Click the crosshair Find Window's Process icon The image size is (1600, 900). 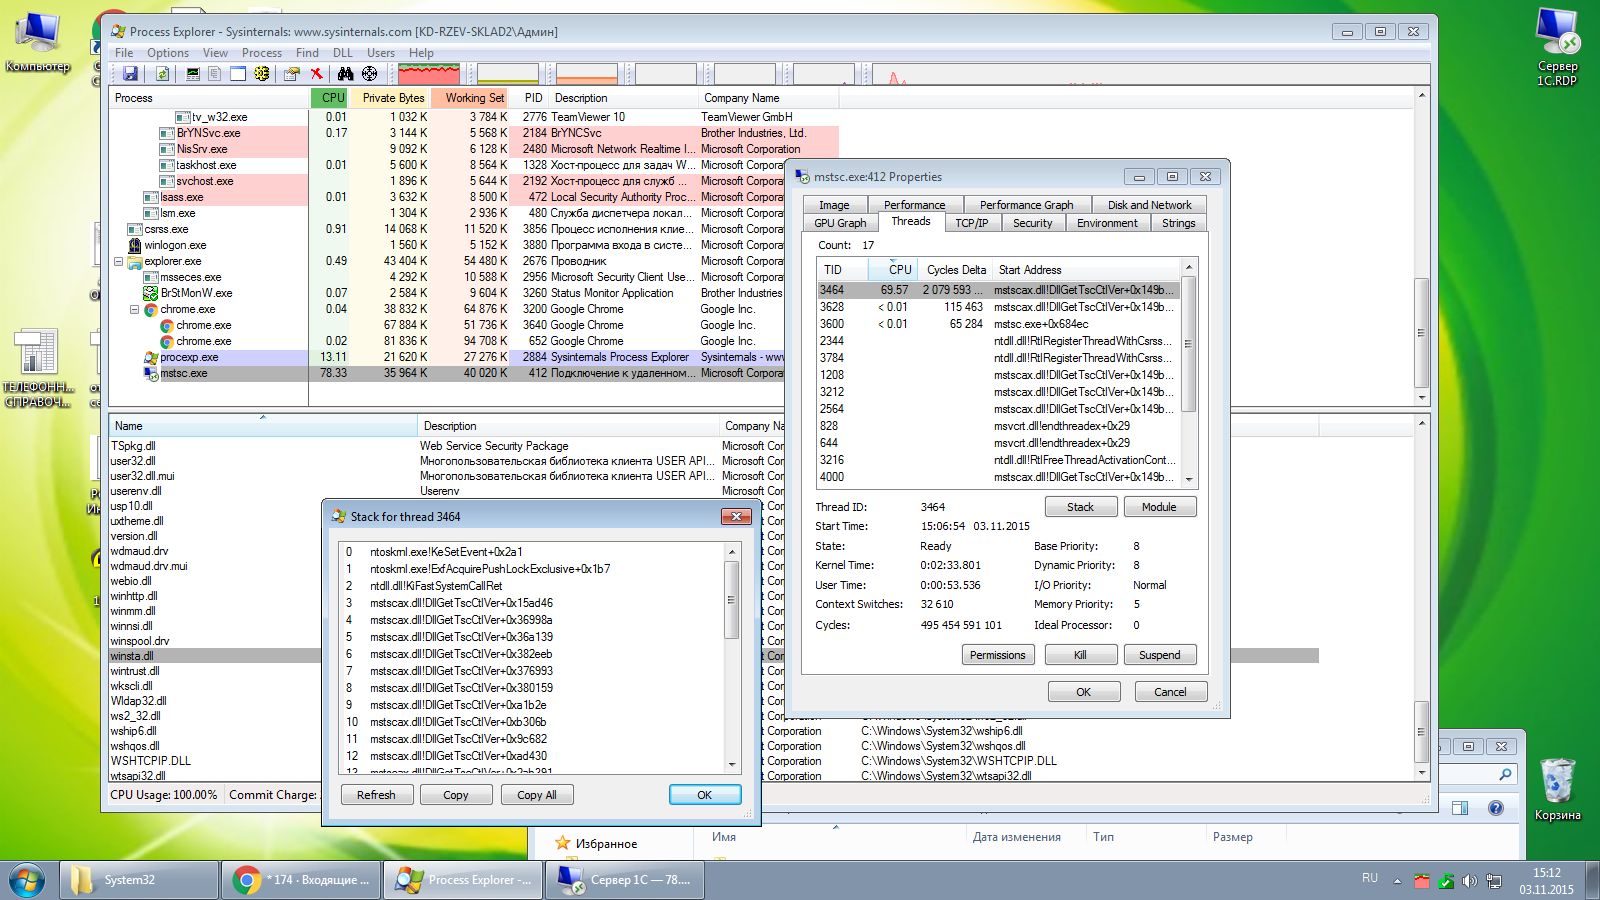click(x=370, y=74)
